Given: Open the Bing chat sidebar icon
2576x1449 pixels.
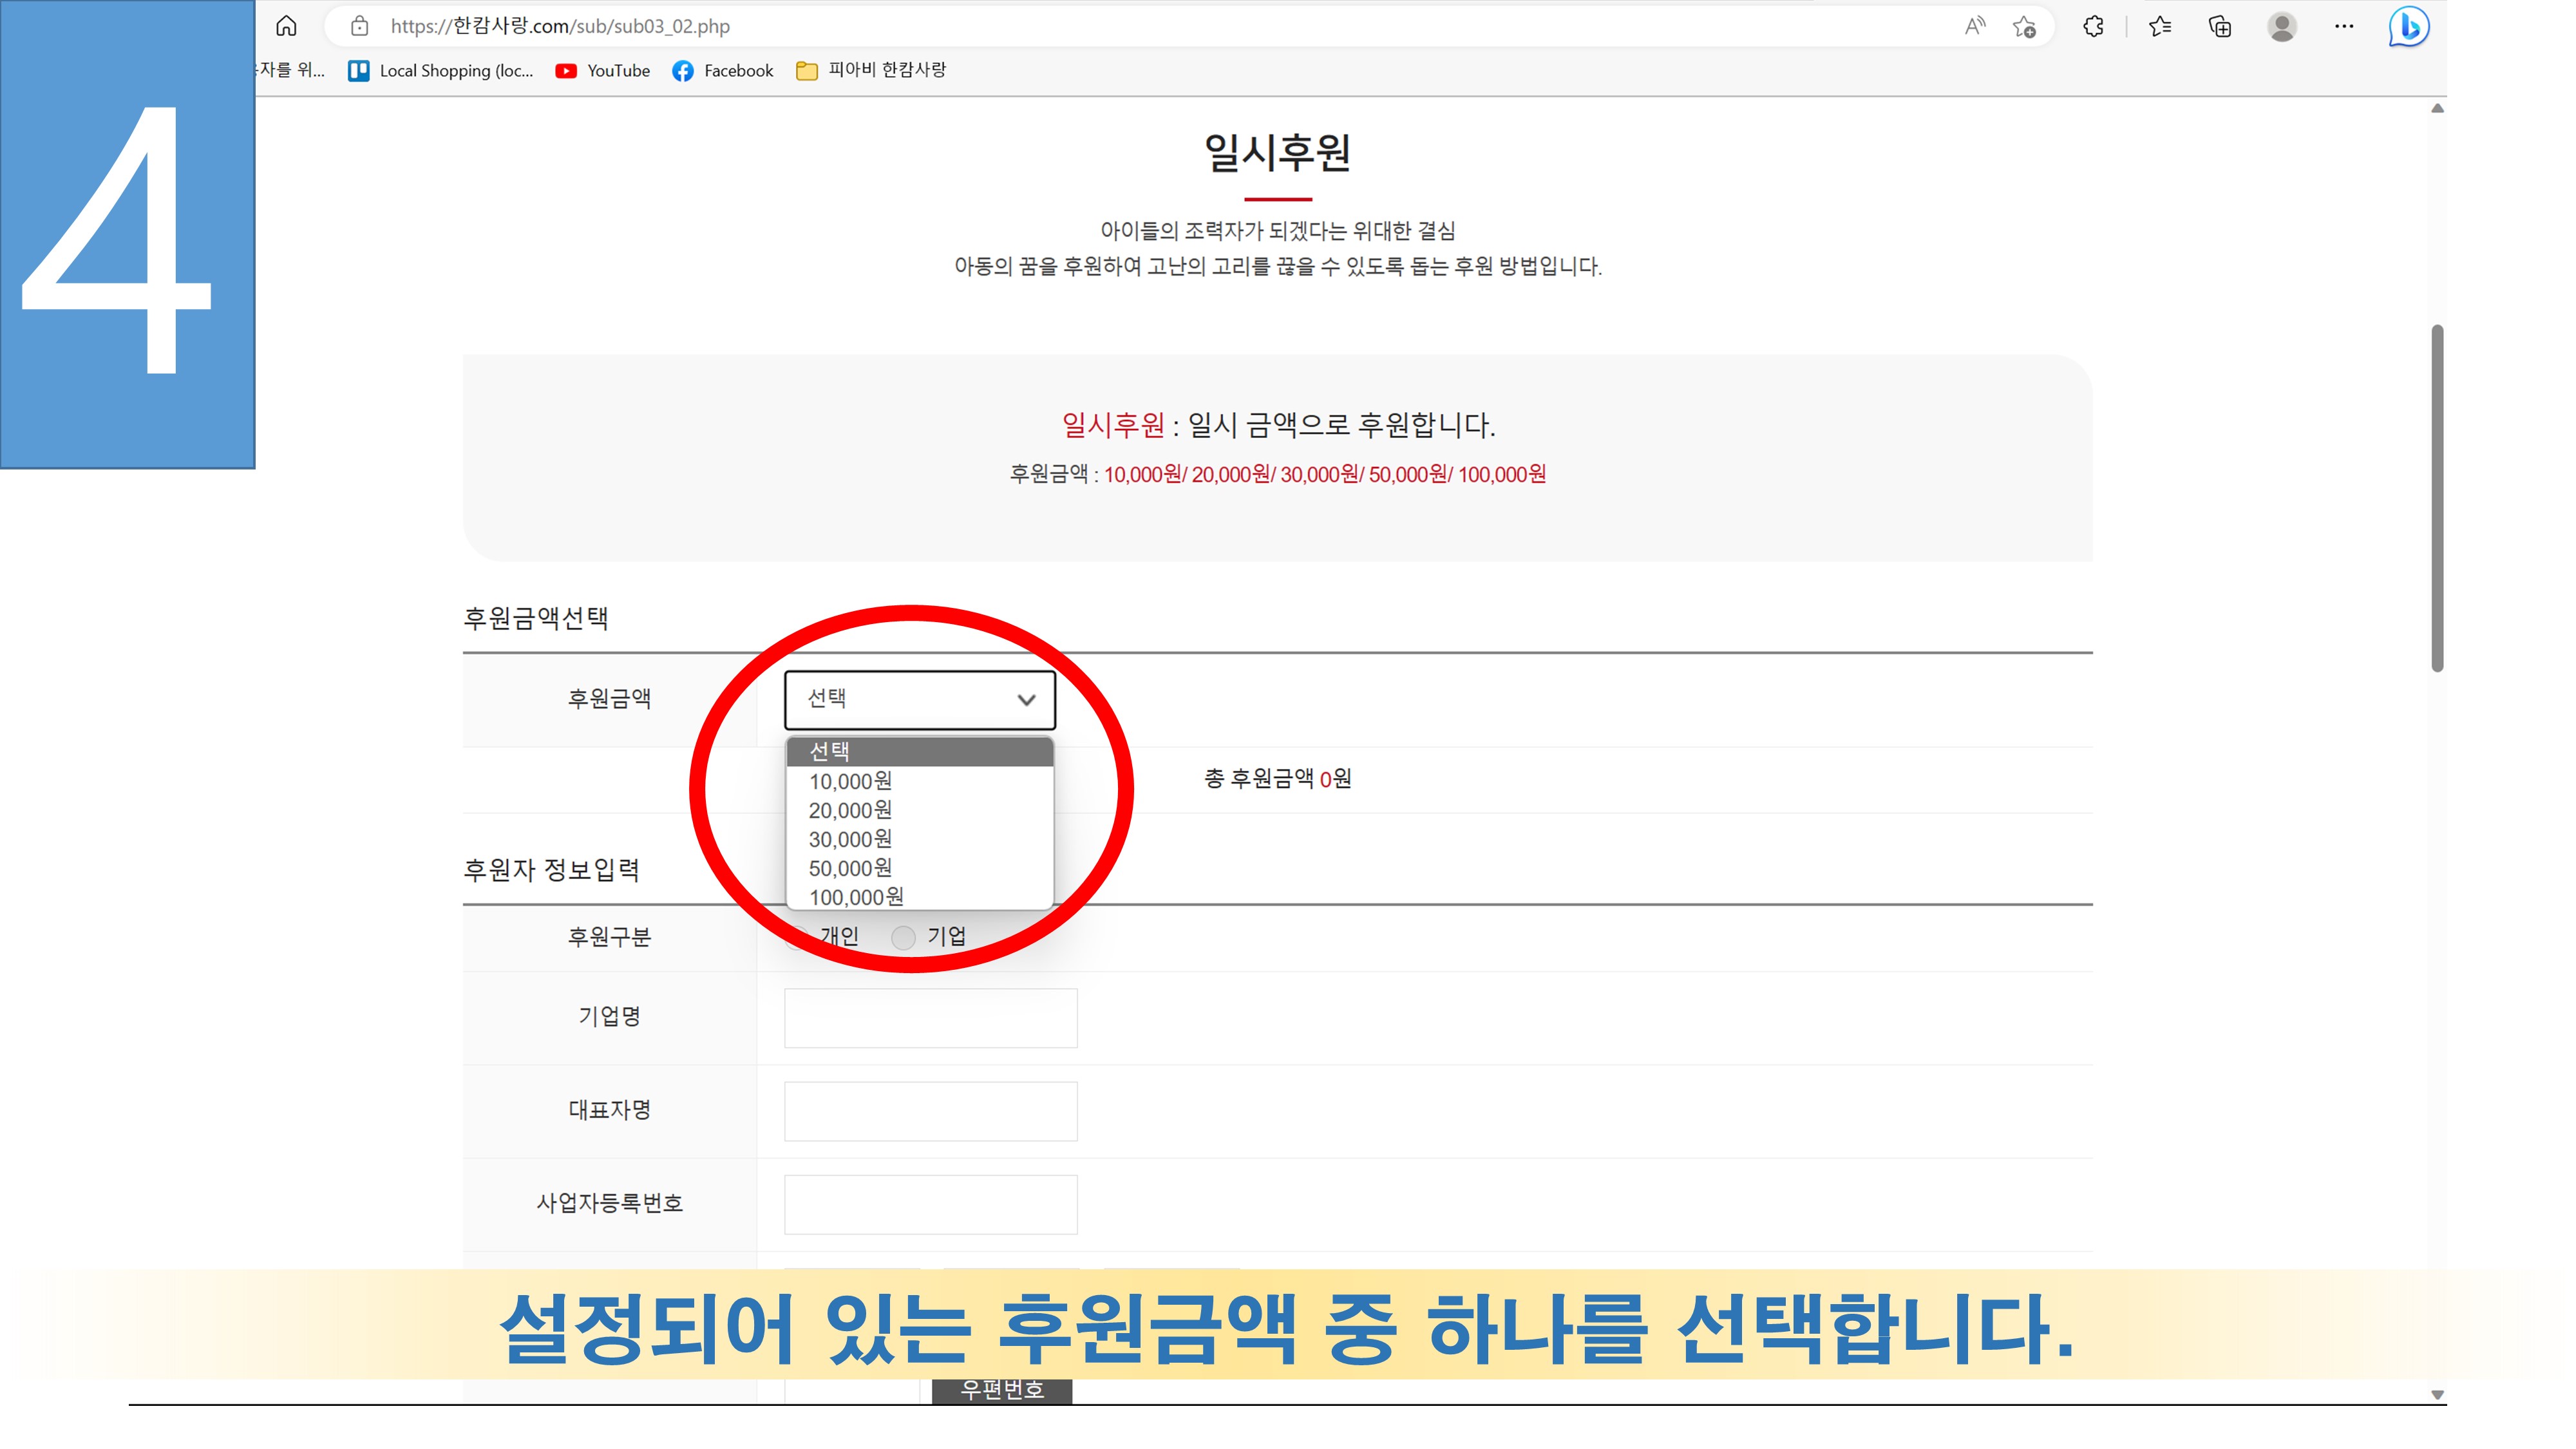Looking at the screenshot, I should [2408, 26].
